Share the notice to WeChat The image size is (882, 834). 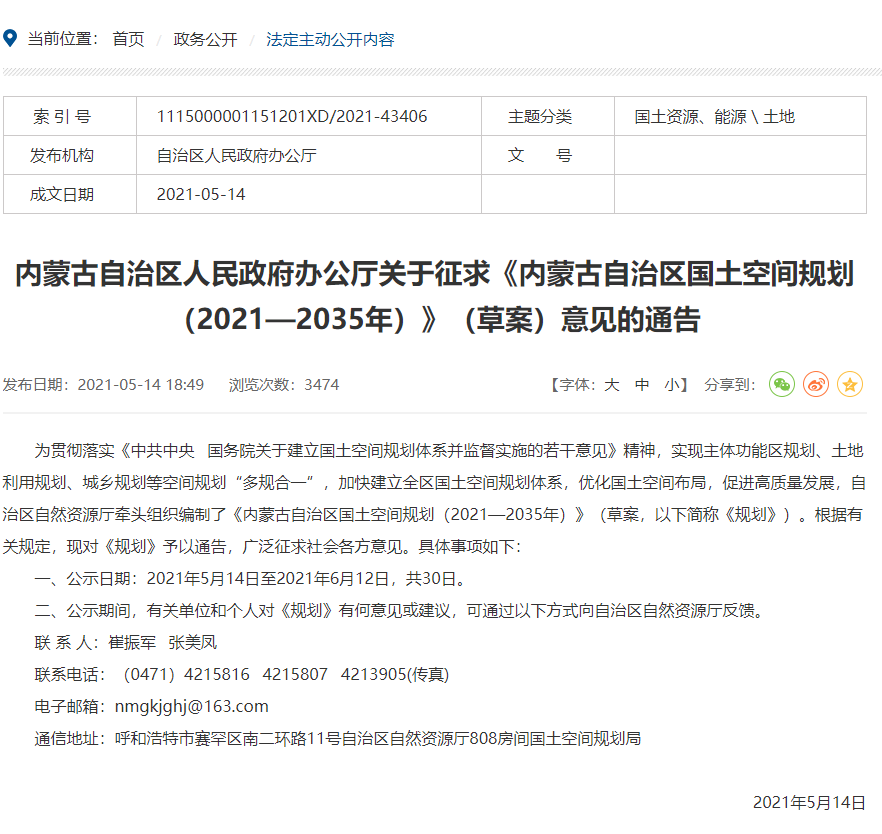781,384
